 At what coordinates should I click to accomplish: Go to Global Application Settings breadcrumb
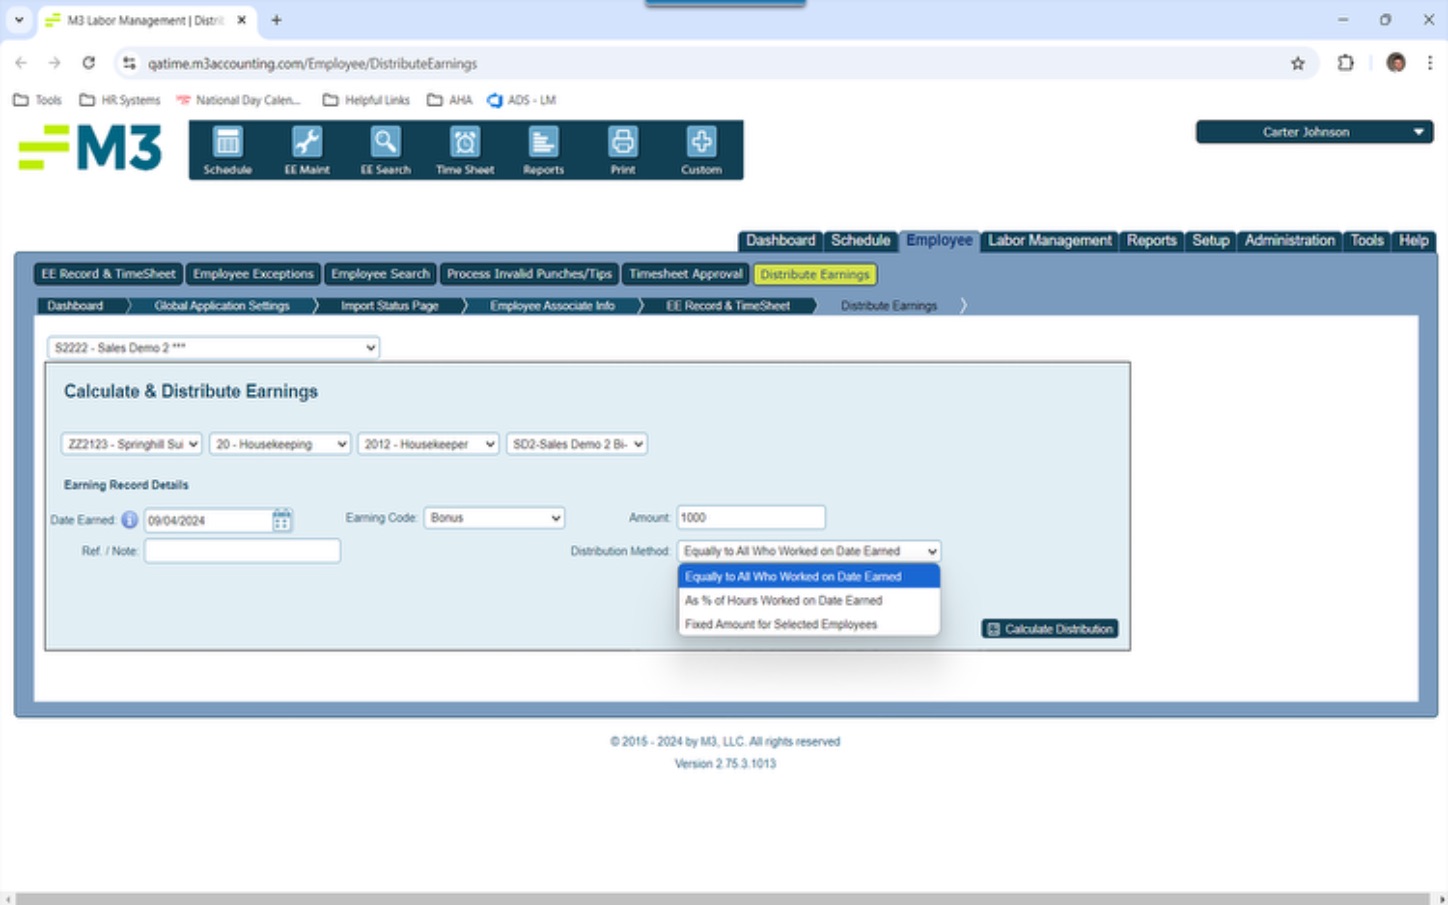(x=222, y=306)
